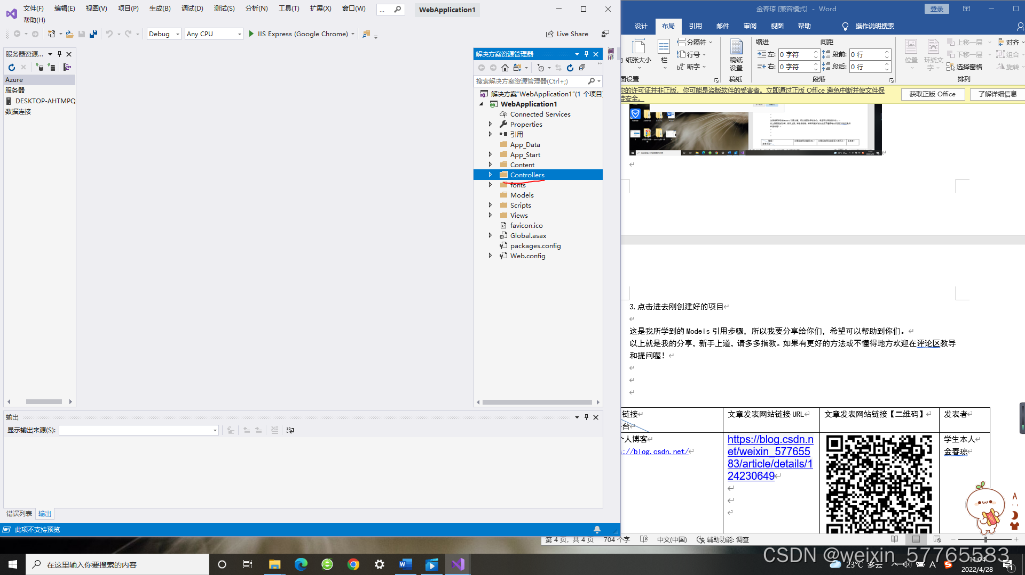The width and height of the screenshot is (1025, 575).
Task: Pin the Server Explorer panel
Action: (x=59, y=54)
